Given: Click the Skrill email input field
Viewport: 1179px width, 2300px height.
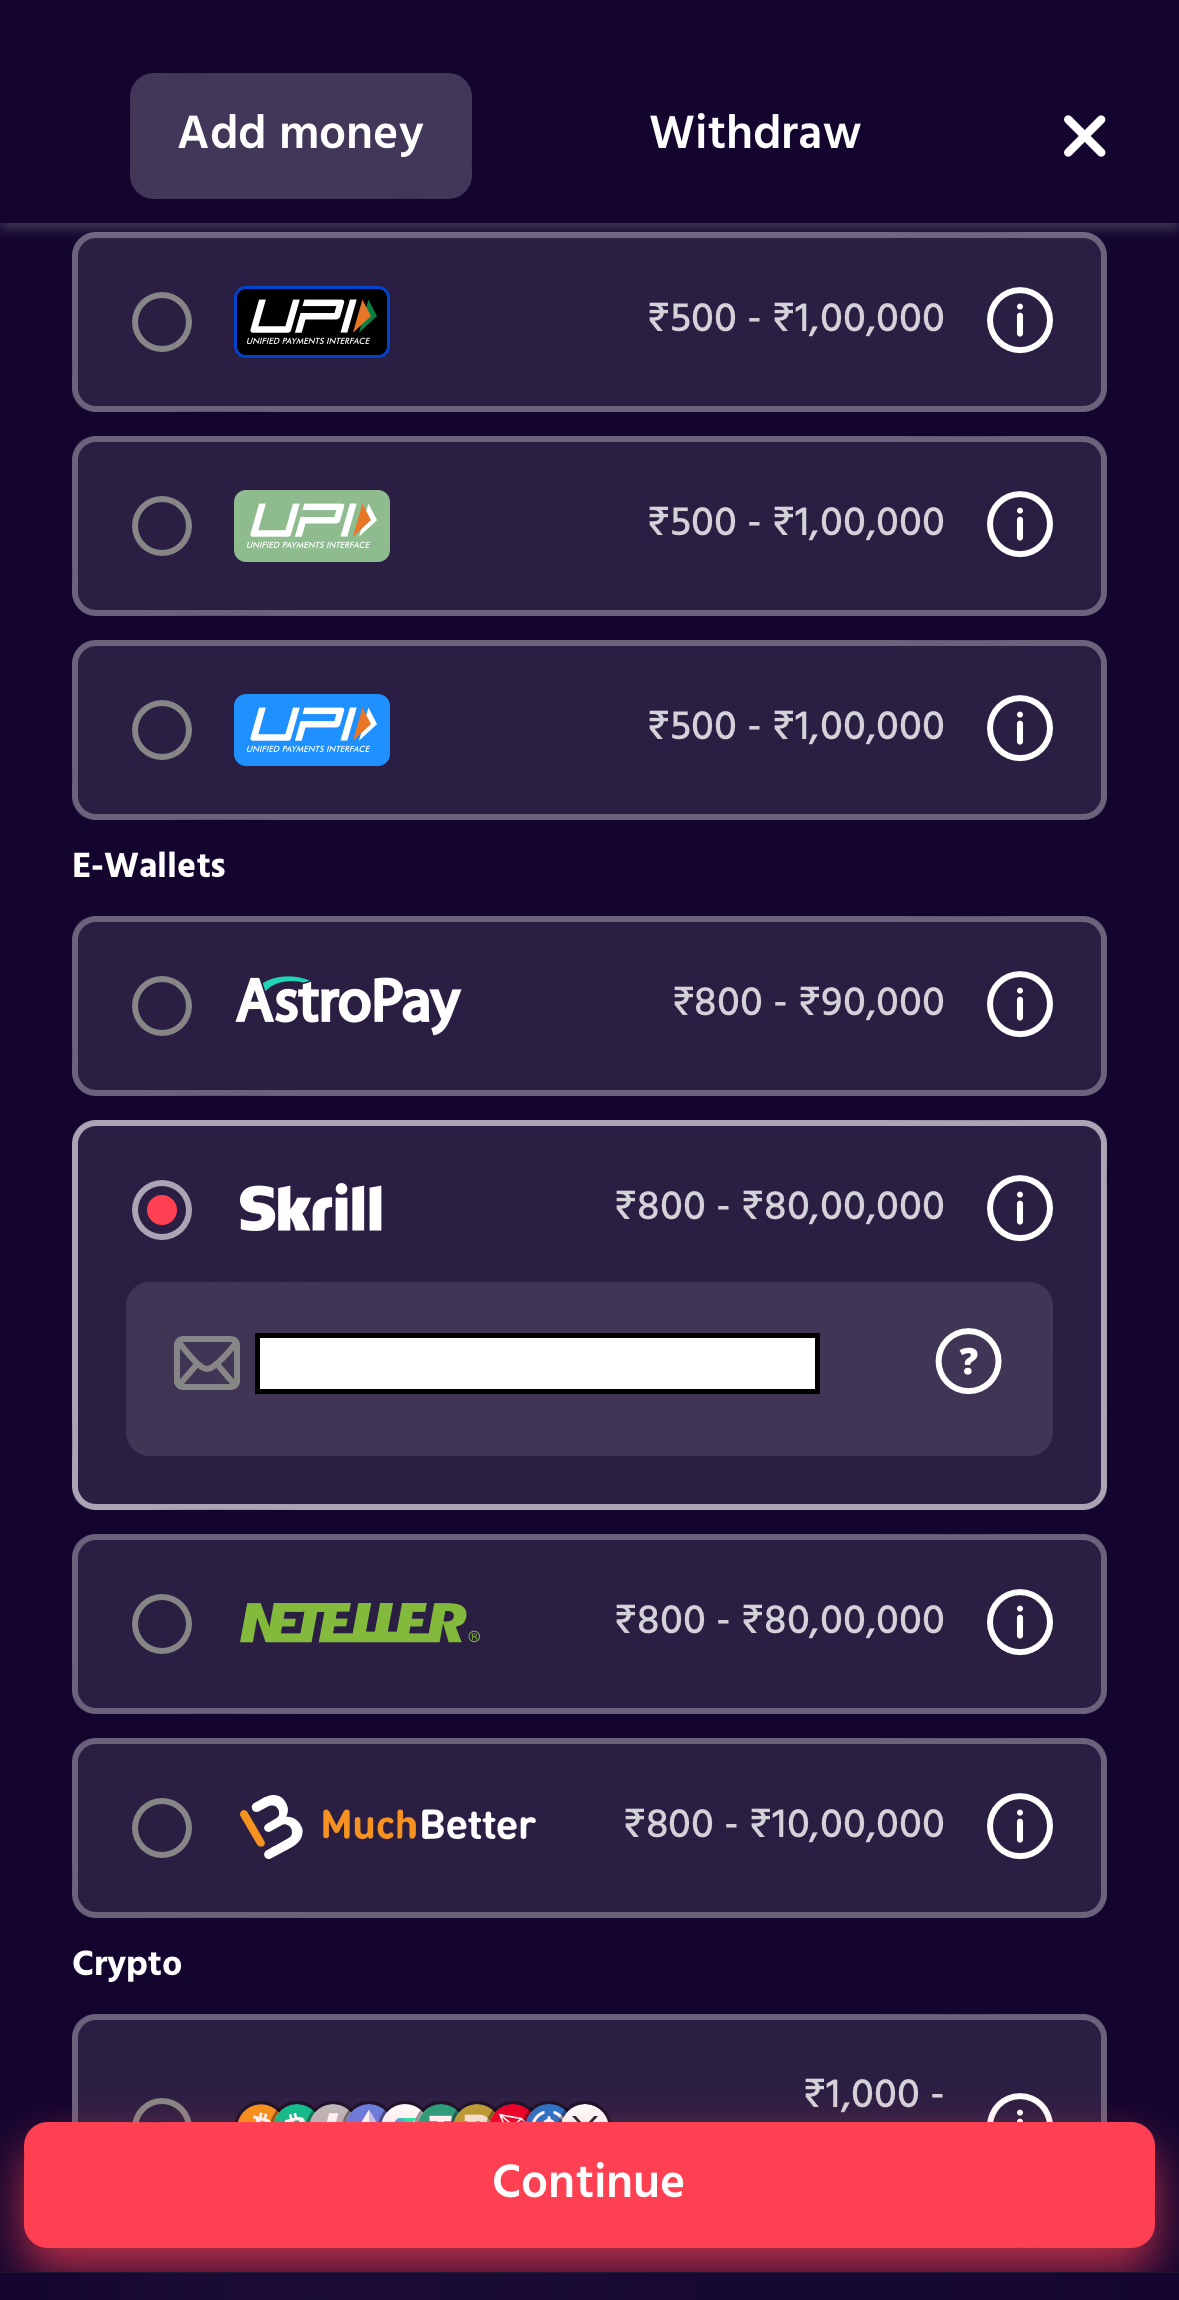Looking at the screenshot, I should (x=537, y=1360).
